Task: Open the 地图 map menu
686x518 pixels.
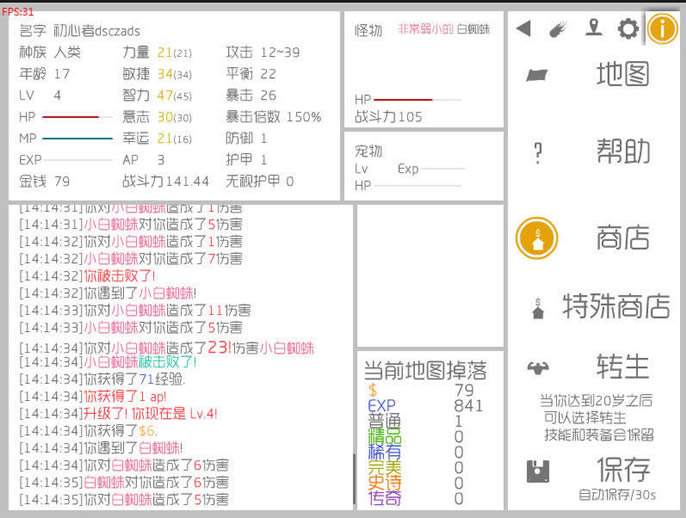Action: tap(623, 74)
